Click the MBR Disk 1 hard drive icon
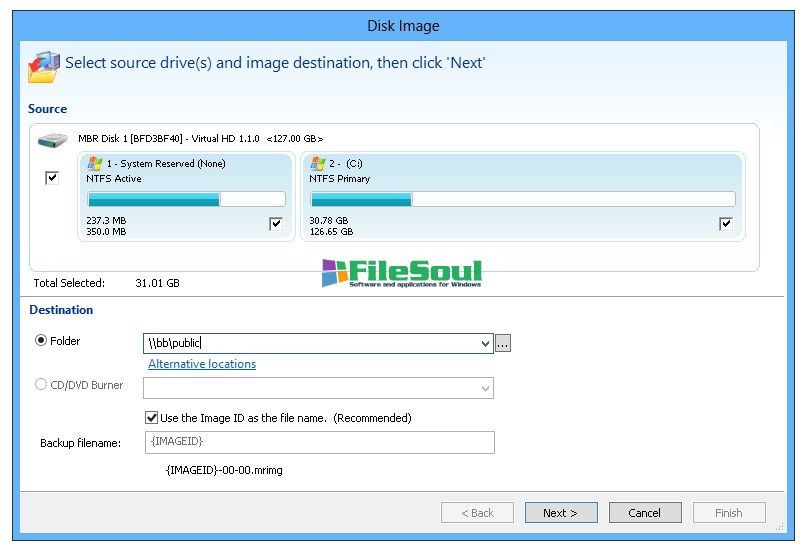 click(x=52, y=140)
